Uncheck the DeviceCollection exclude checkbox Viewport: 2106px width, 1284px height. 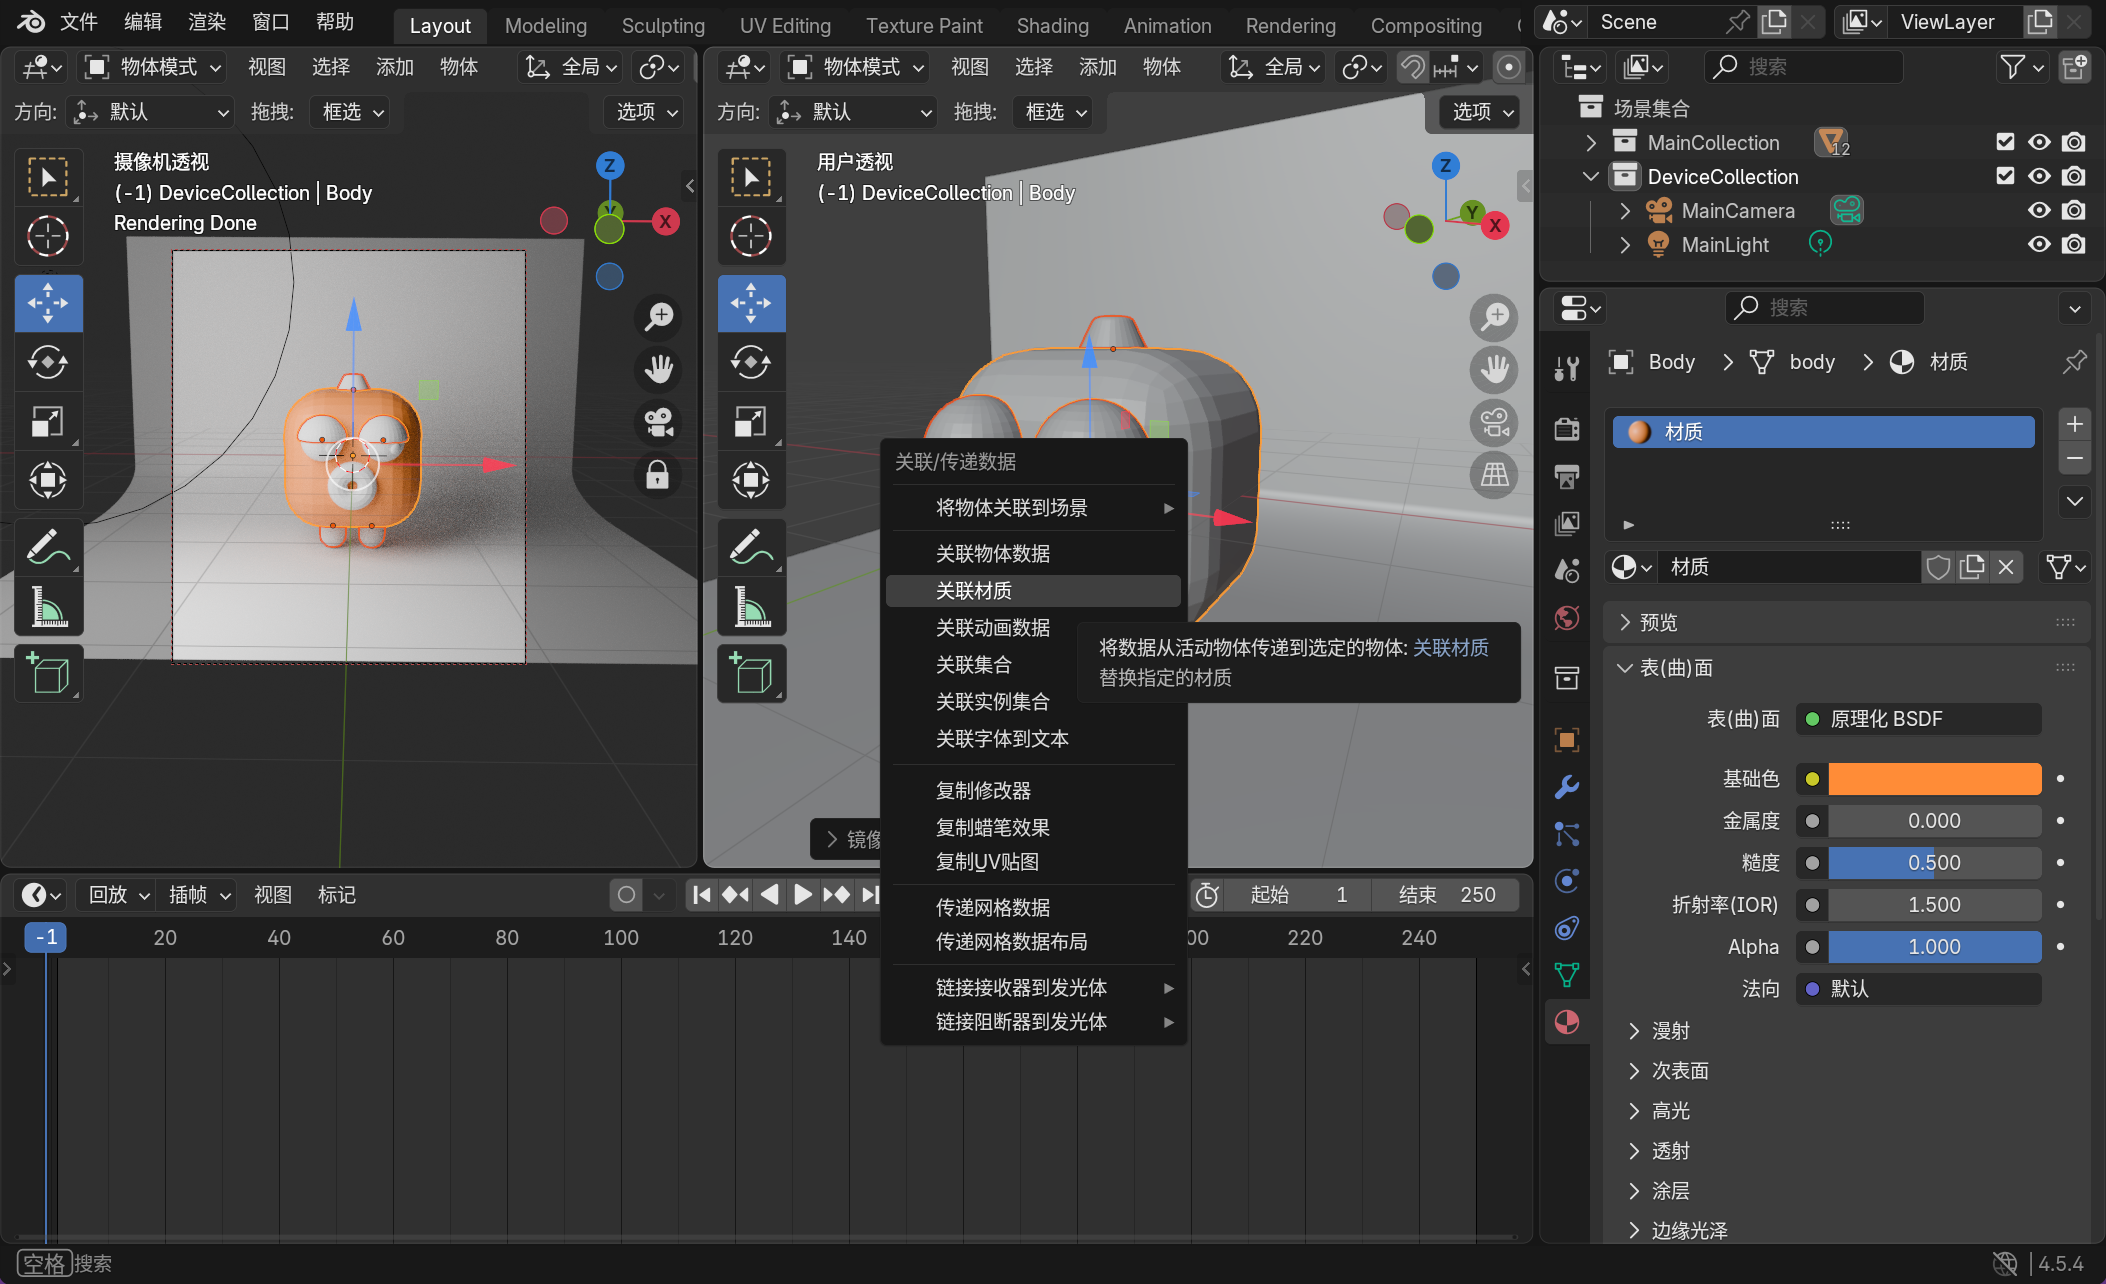(2005, 176)
